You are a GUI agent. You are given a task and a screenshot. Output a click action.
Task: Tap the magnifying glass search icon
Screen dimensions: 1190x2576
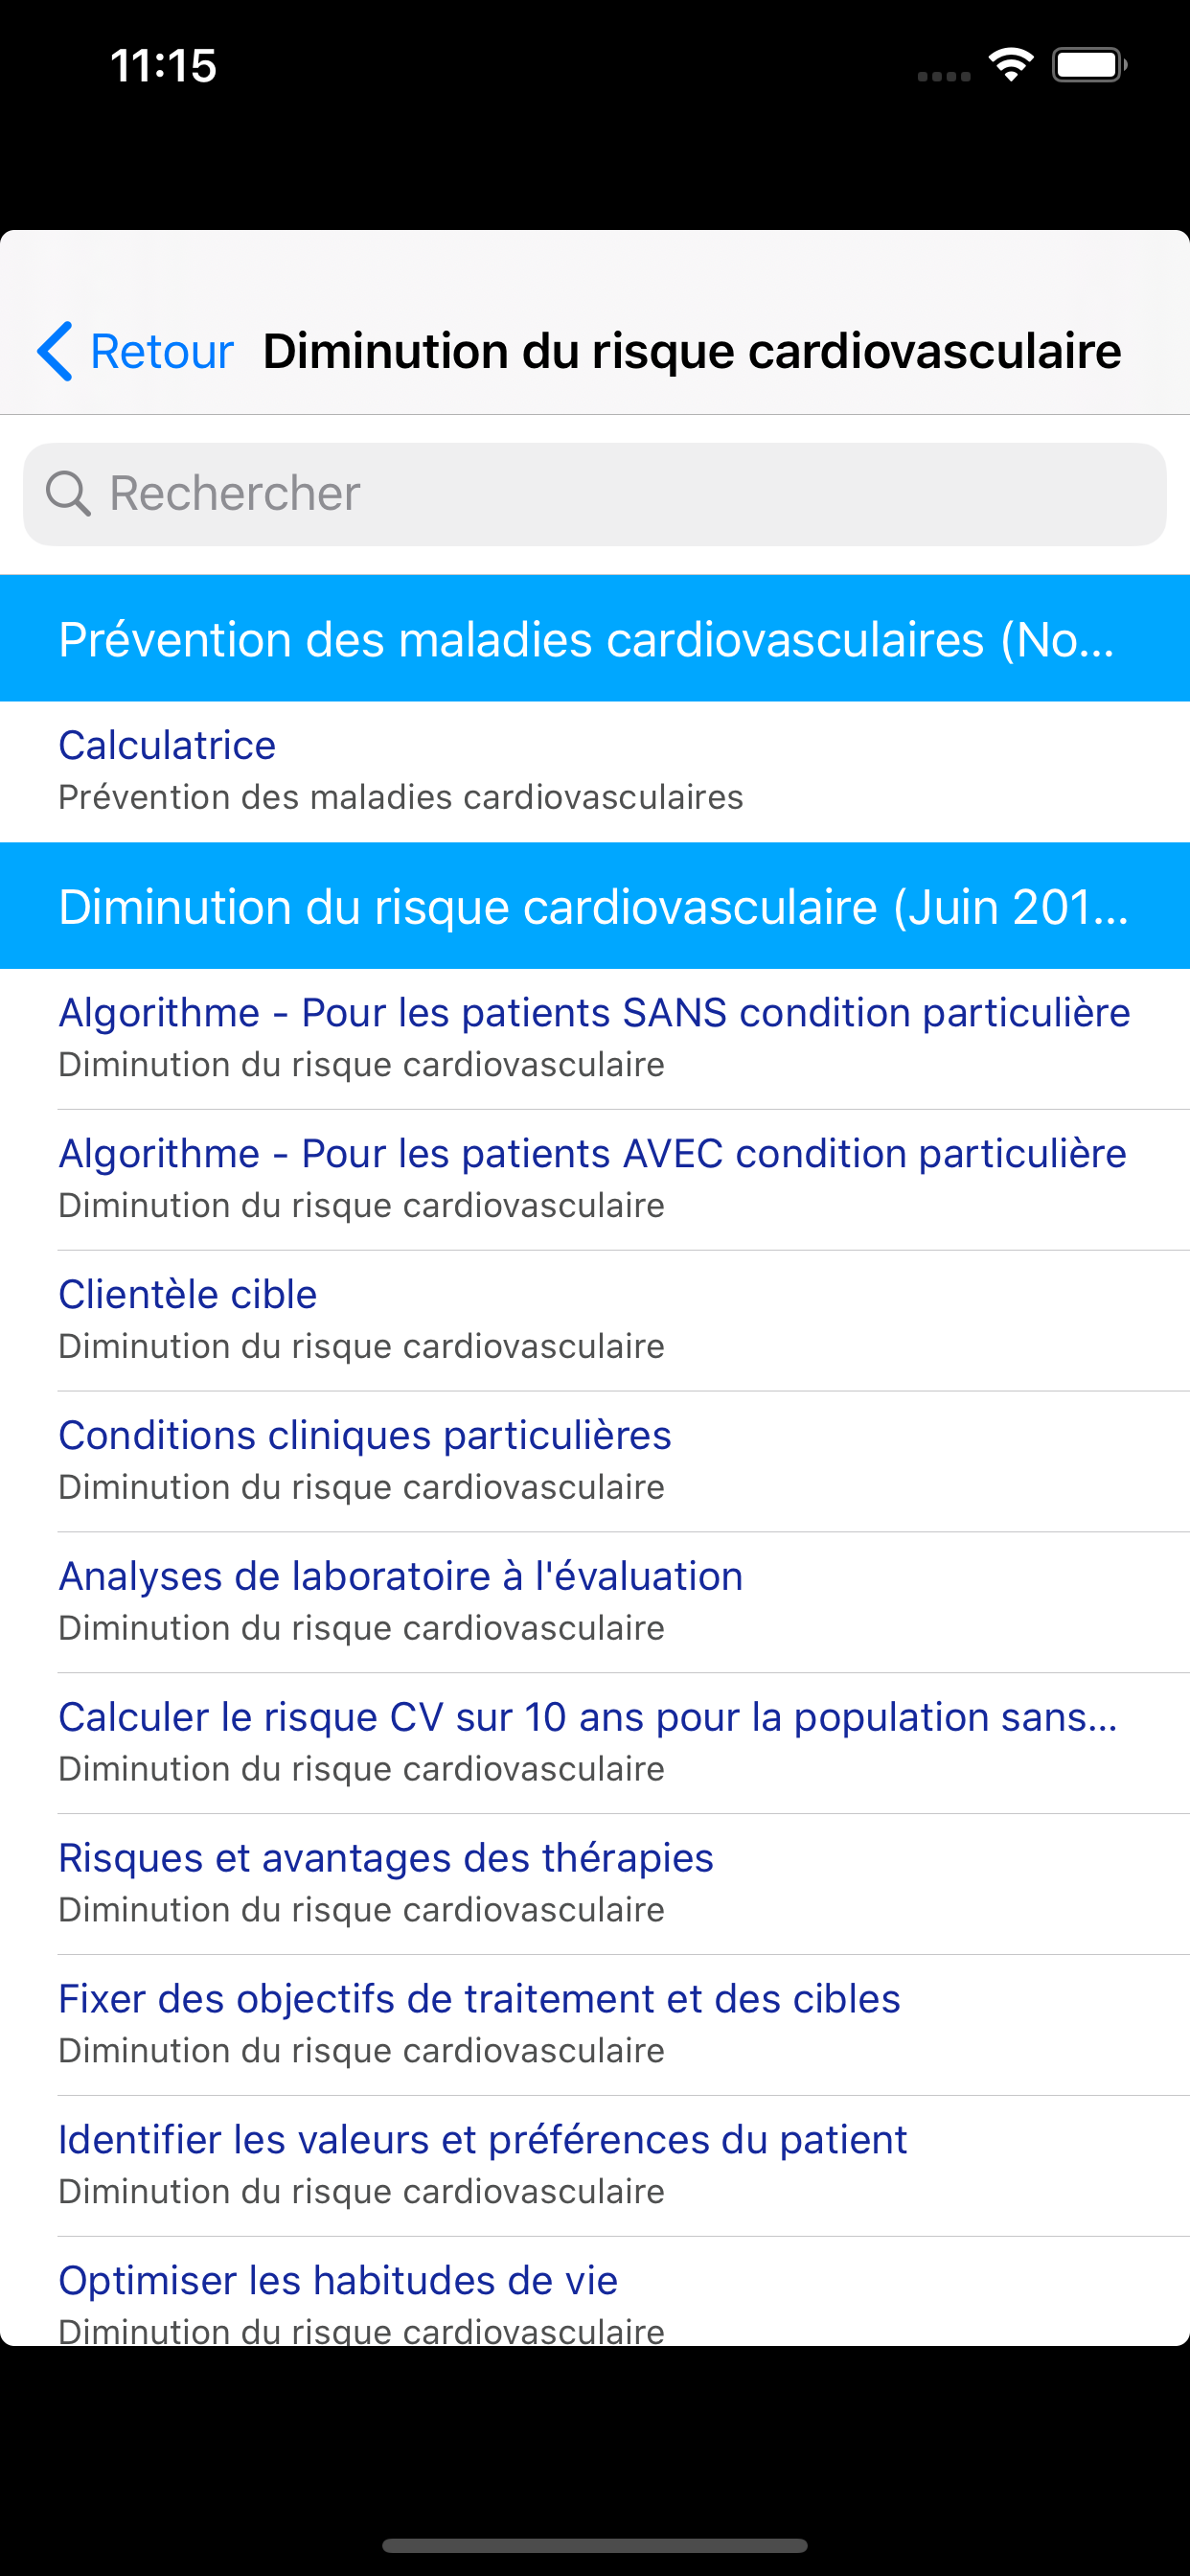68,494
